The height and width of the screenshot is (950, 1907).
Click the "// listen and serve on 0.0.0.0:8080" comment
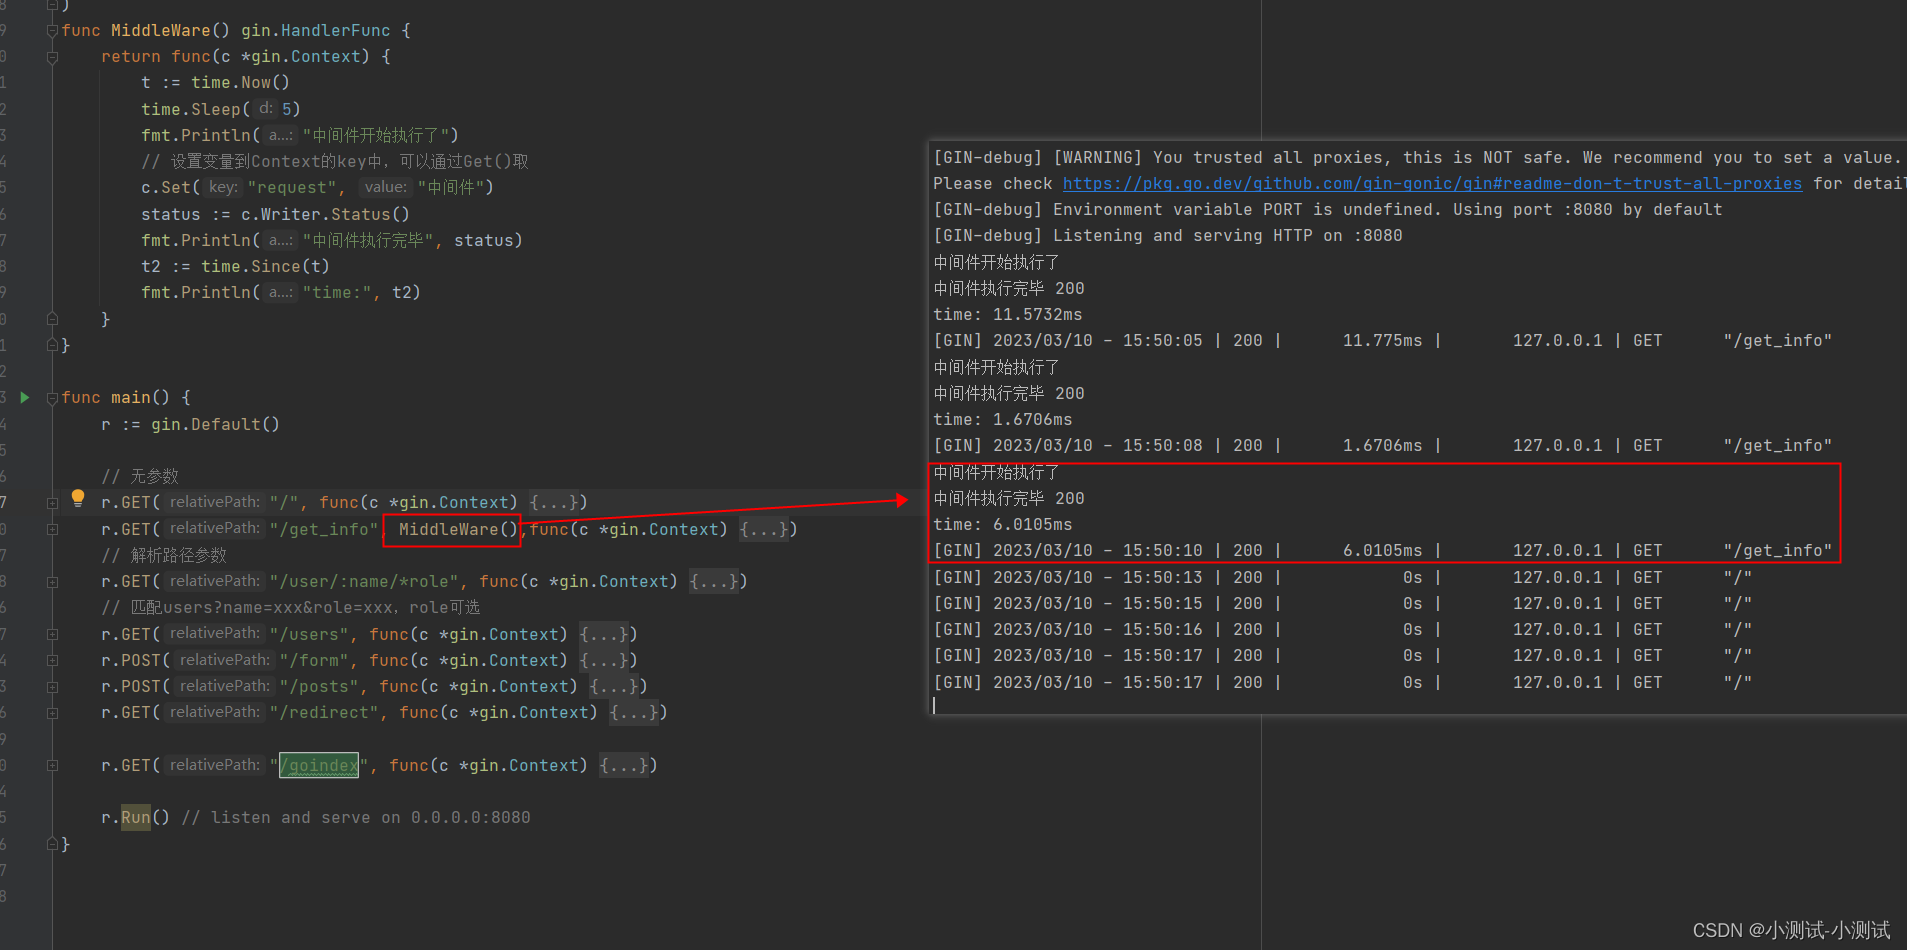click(356, 817)
